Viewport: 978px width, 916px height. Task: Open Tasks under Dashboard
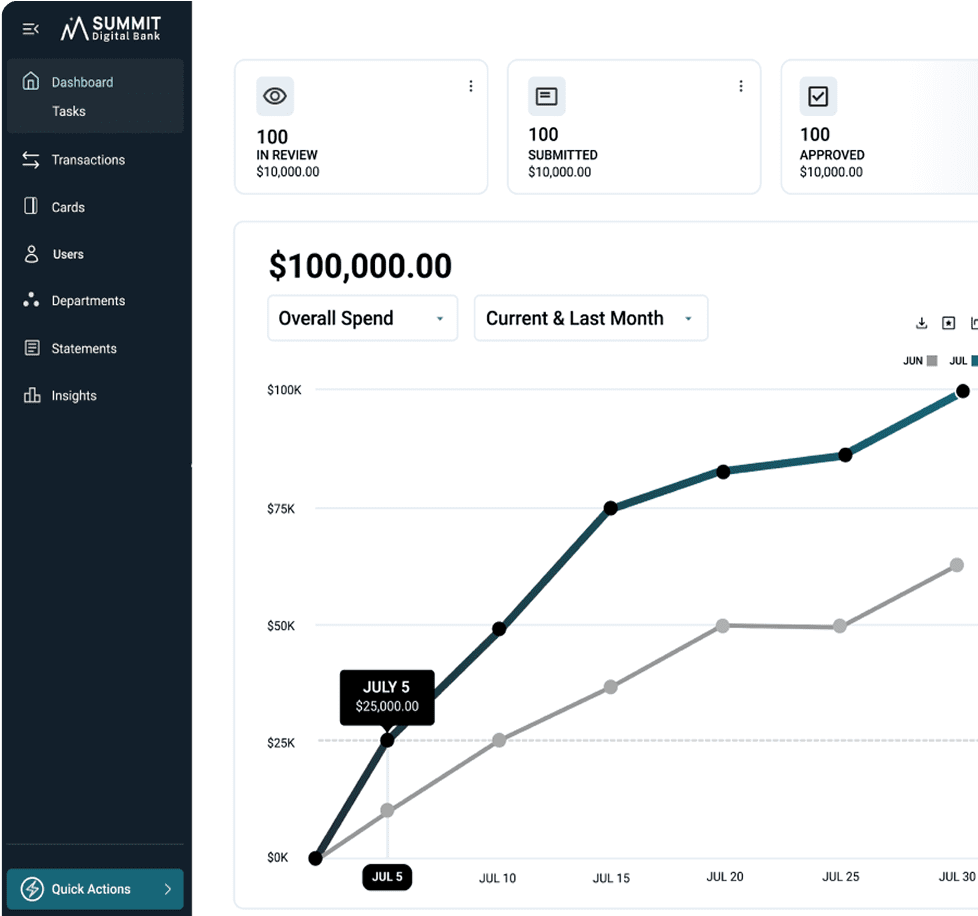[69, 111]
